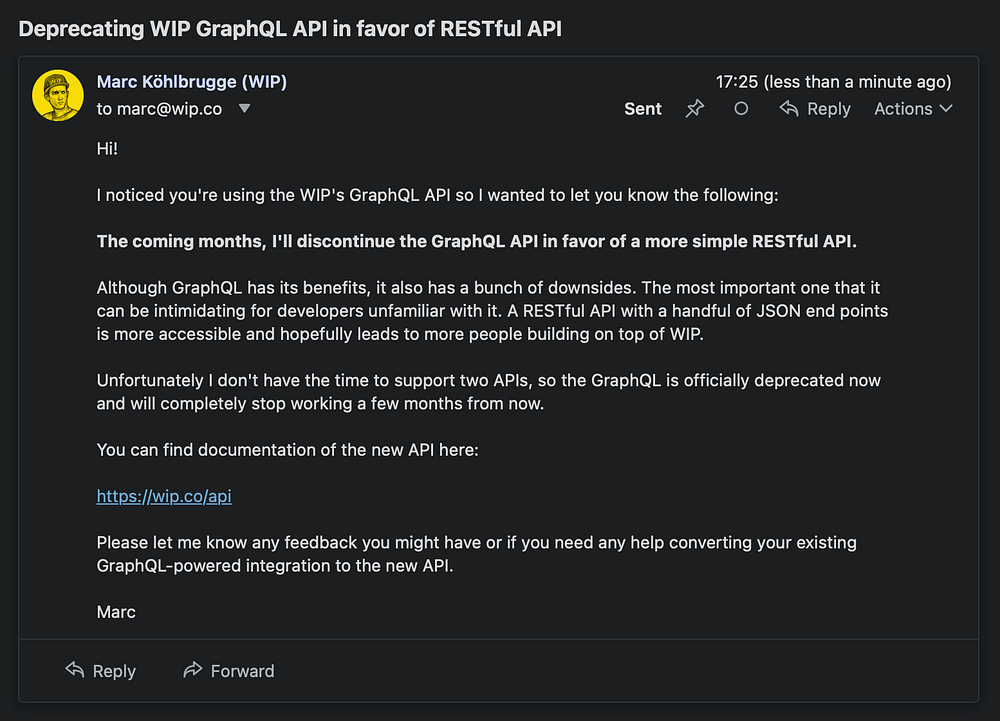Click the subject line 'Deprecating WIP GraphQL API'
This screenshot has width=1000, height=721.
point(290,29)
